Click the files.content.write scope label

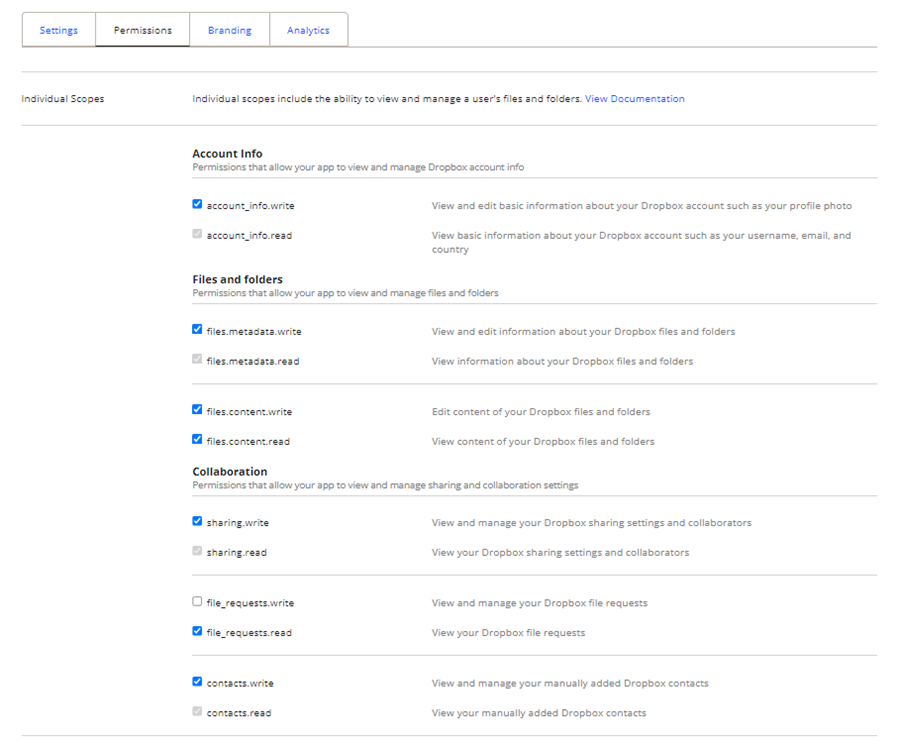coord(249,412)
